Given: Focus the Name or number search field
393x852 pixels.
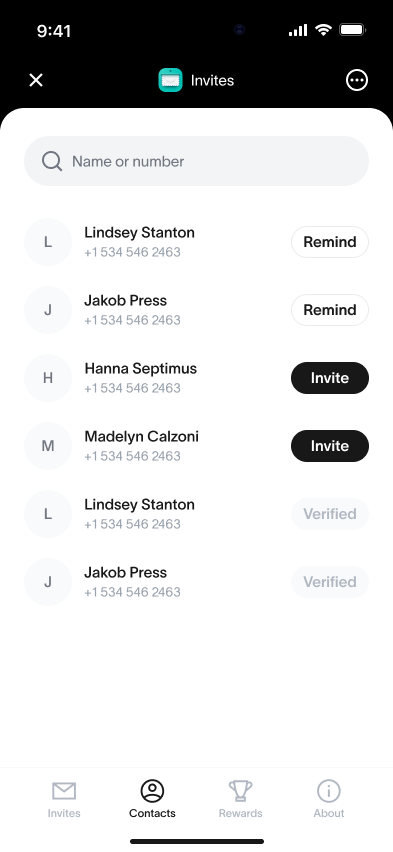Looking at the screenshot, I should 196,161.
